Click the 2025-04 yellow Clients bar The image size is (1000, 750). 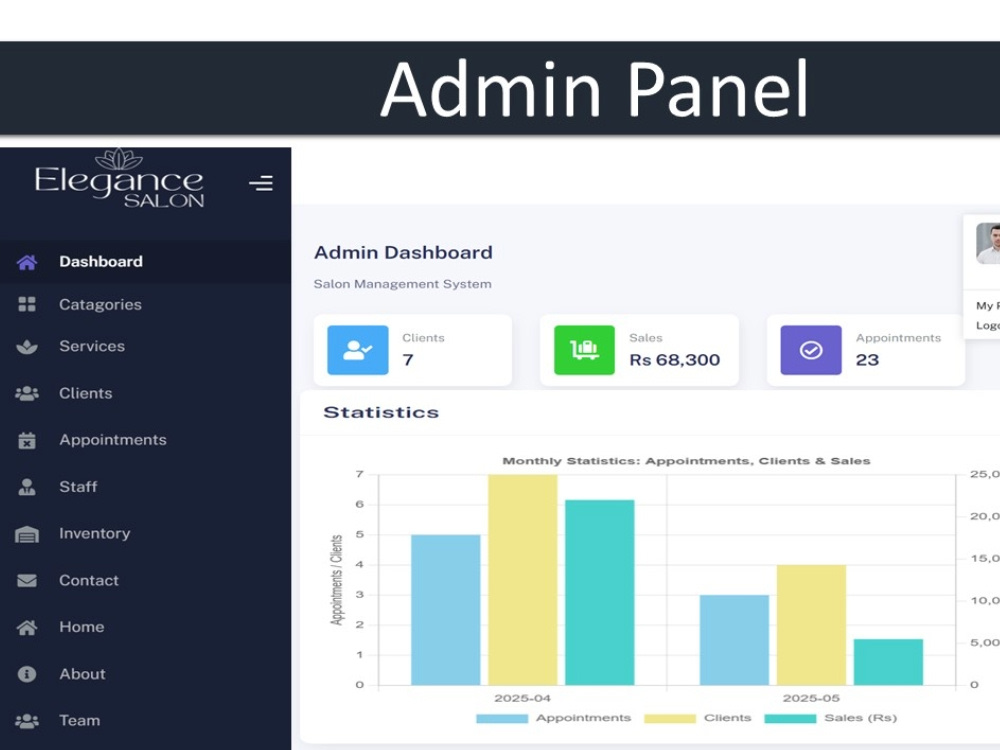[x=523, y=580]
